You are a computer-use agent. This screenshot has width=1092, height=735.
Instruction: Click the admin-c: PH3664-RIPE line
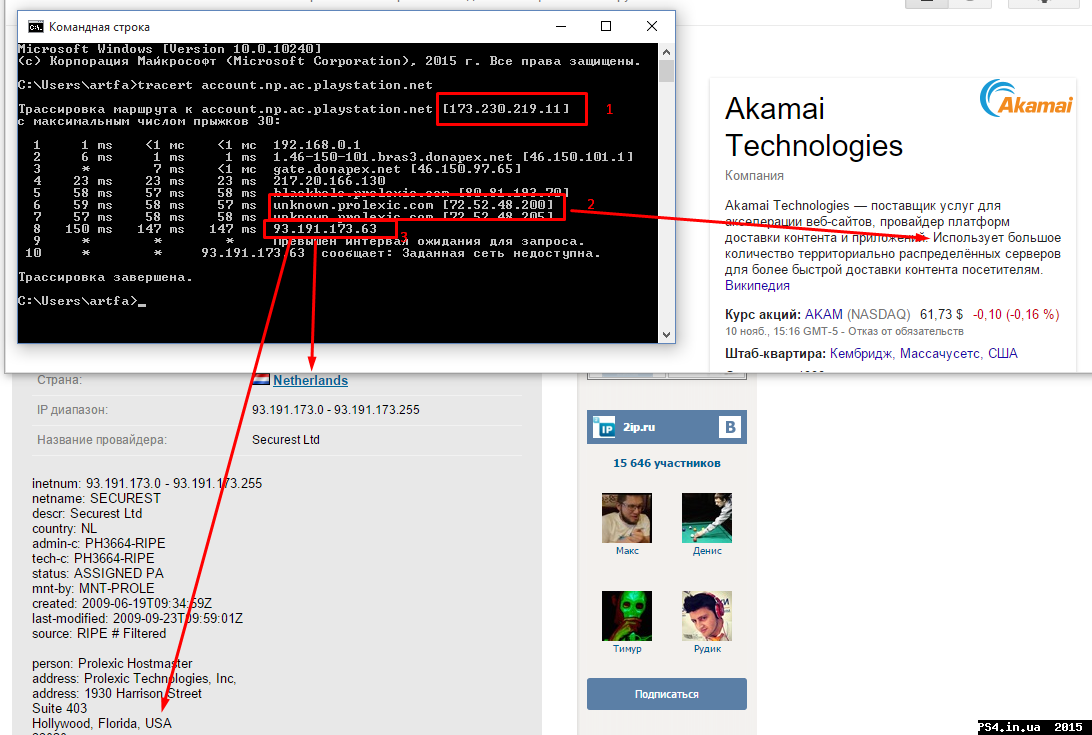[99, 543]
